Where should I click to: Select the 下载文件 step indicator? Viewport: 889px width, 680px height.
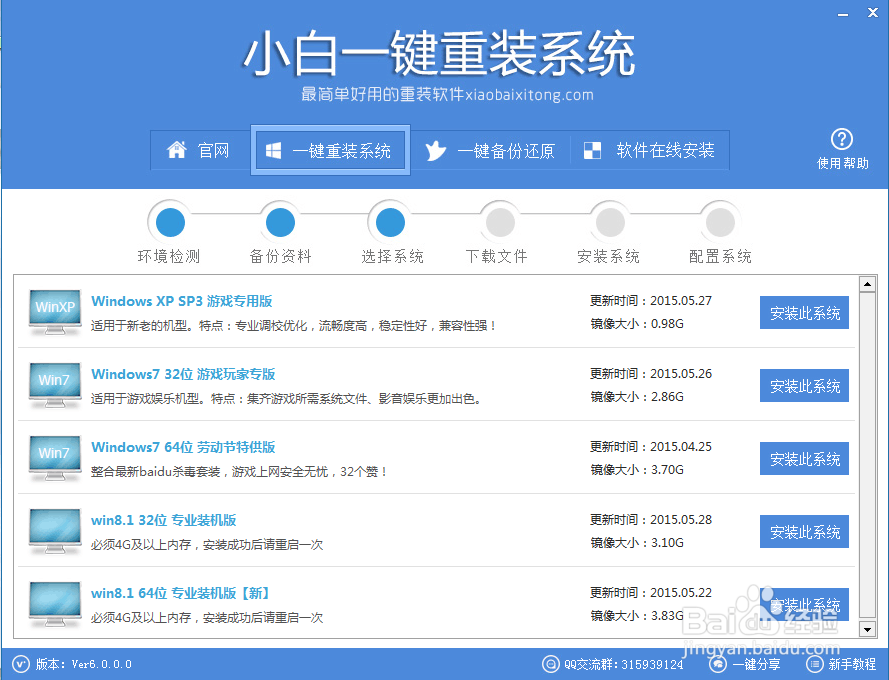click(499, 222)
